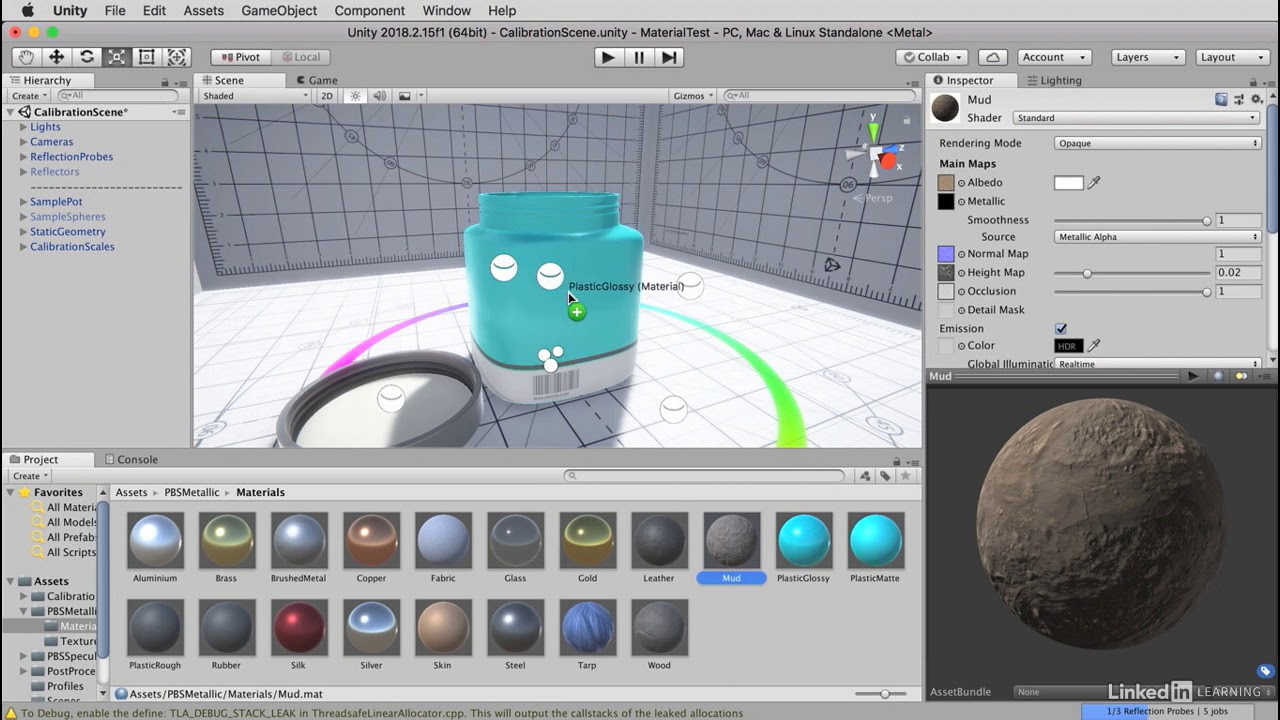Click Create button in Project panel

30,476
